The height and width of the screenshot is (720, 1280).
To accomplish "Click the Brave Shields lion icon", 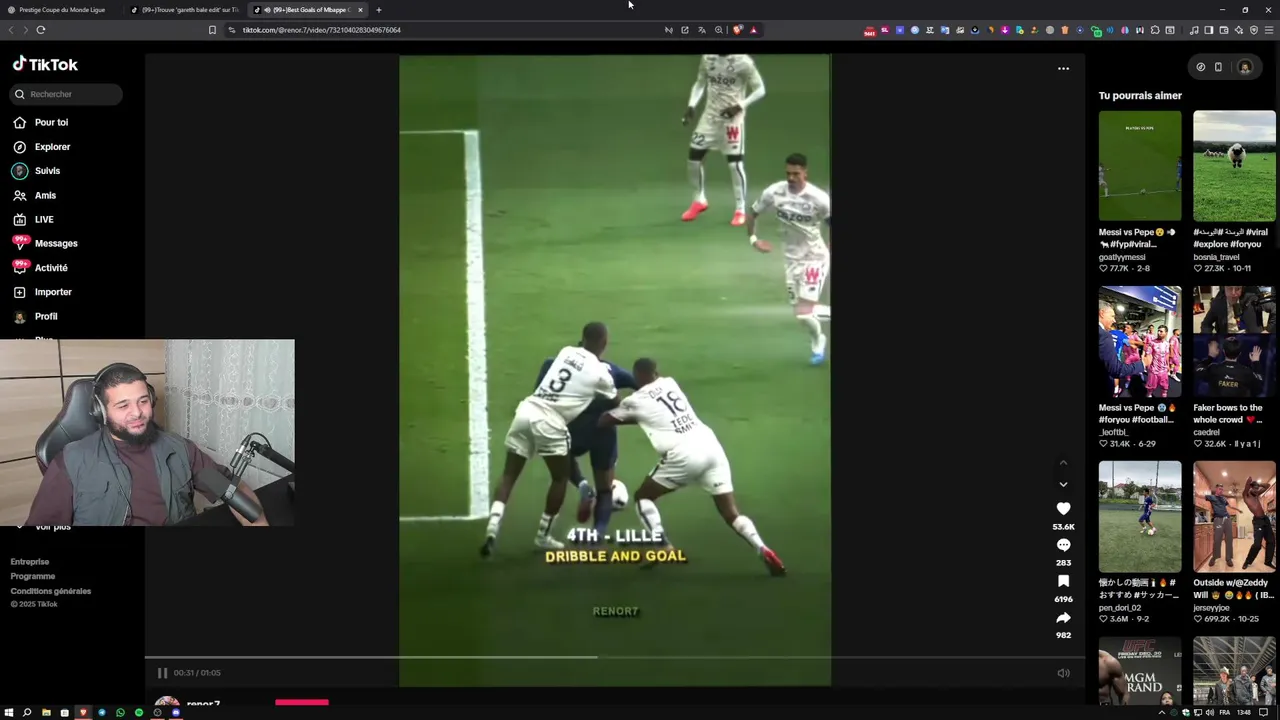I will 738,30.
